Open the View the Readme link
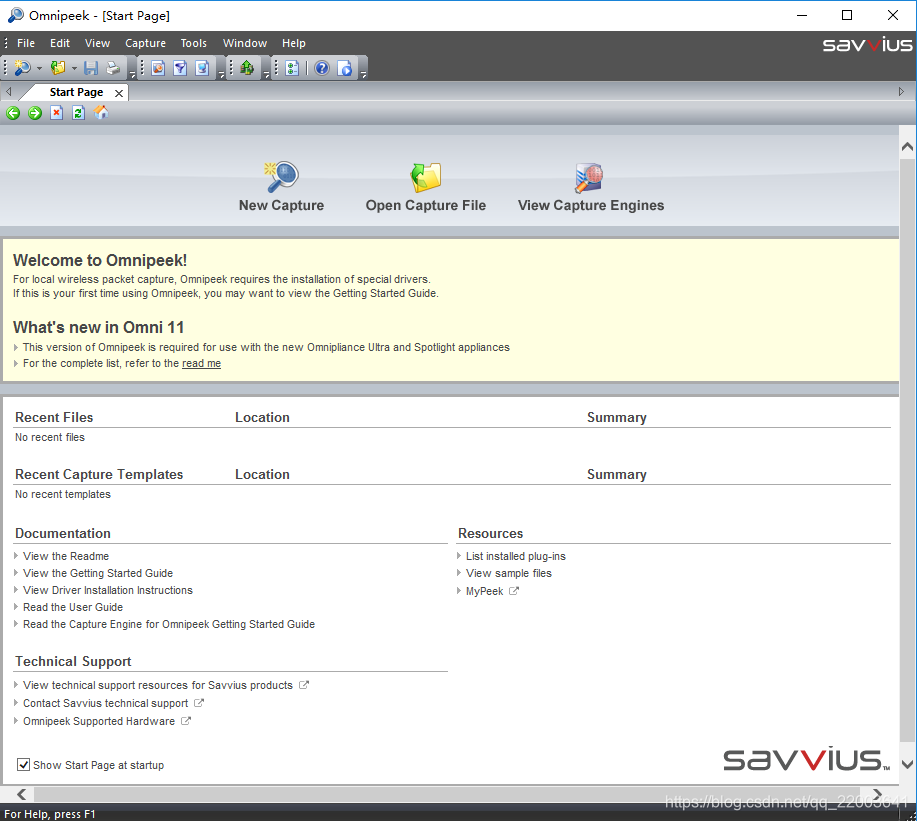 tap(66, 556)
